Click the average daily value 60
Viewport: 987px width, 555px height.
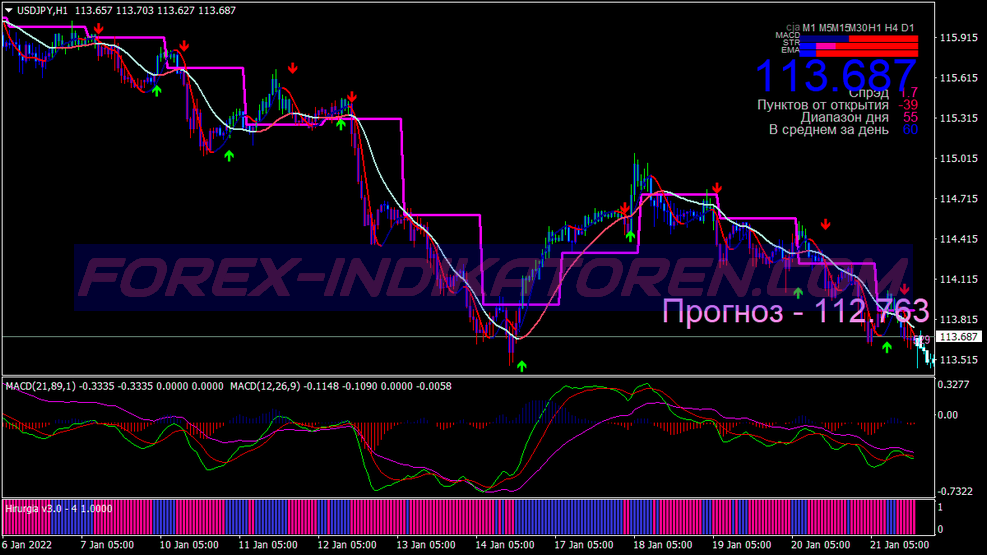pos(910,130)
